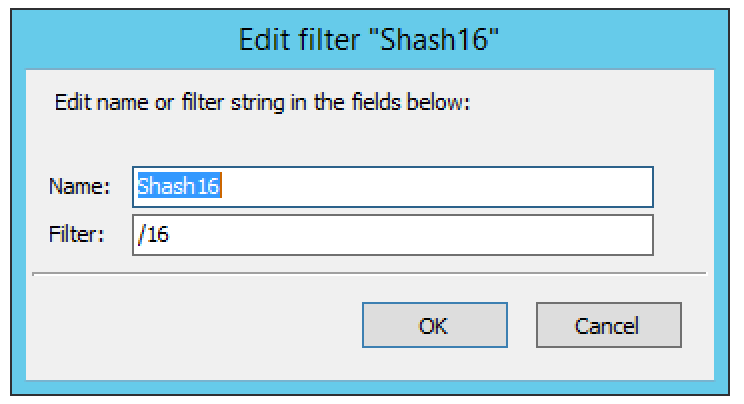Click the horizontal separator line above buttons
Viewport: 744px width, 404px height.
click(369, 273)
